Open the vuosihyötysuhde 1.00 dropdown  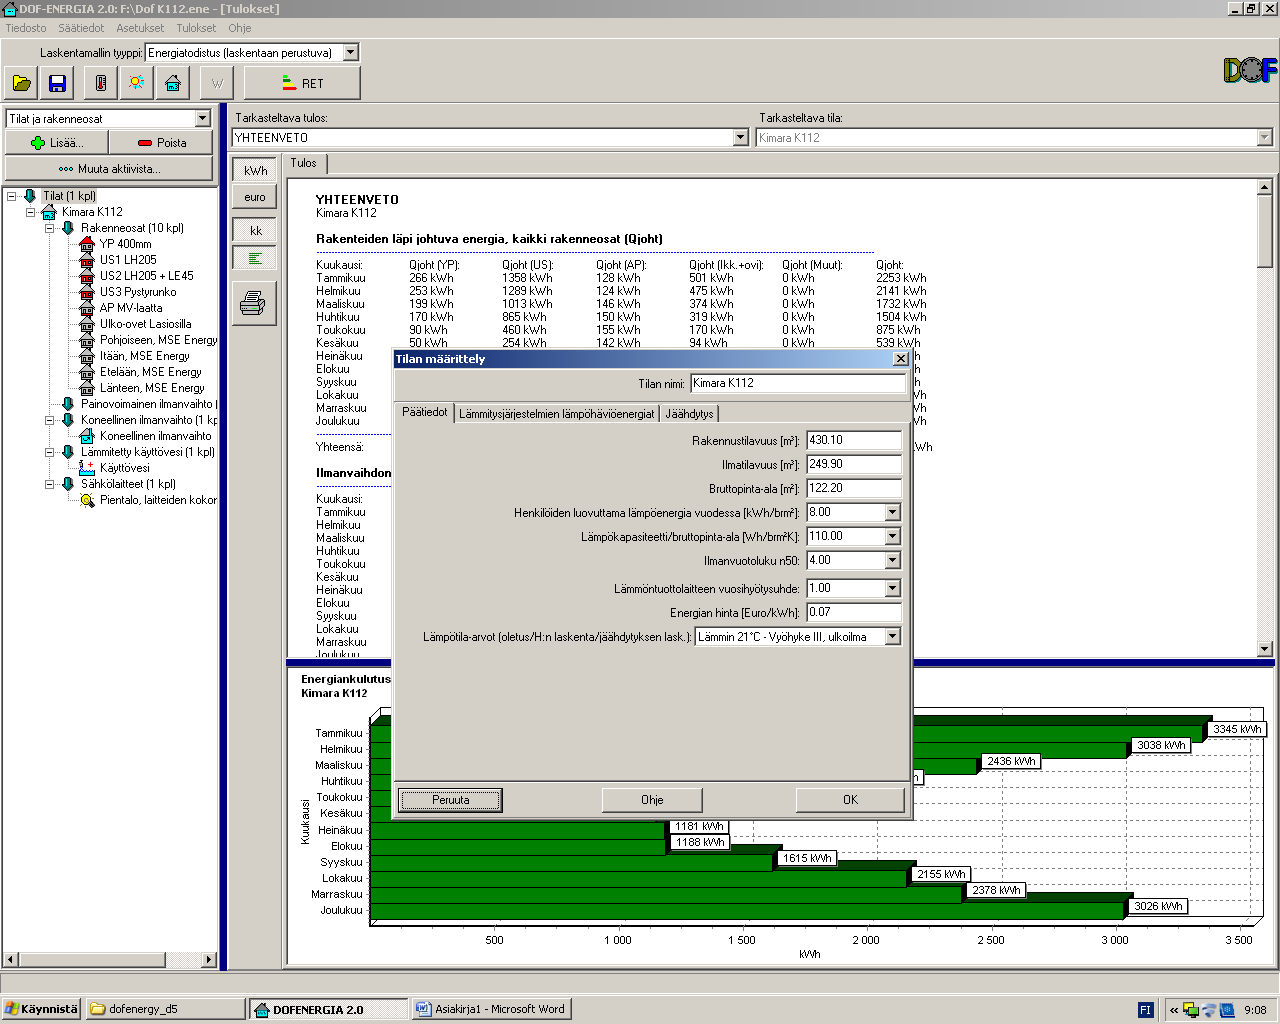click(893, 588)
